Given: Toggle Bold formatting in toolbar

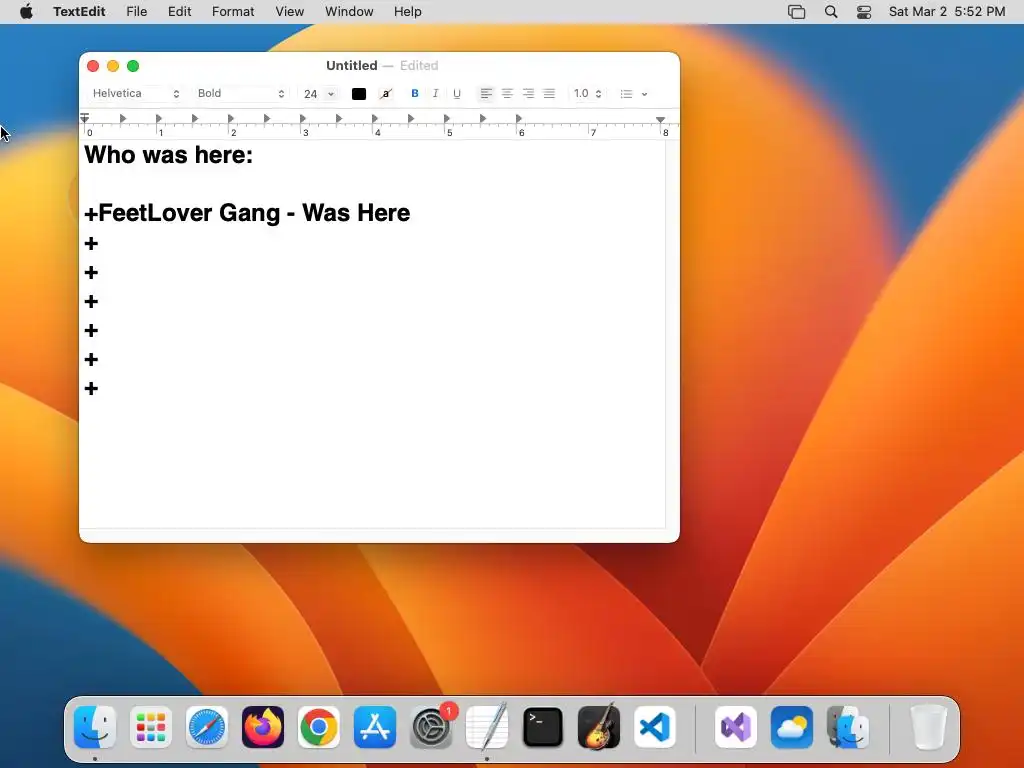Looking at the screenshot, I should point(415,93).
